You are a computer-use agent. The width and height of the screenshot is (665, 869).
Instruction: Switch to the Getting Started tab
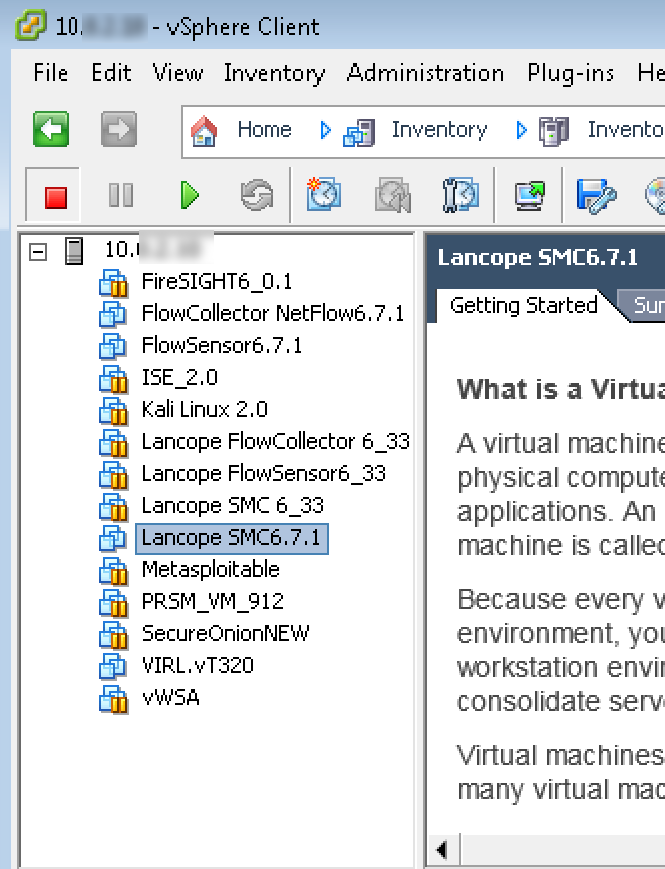tap(523, 306)
